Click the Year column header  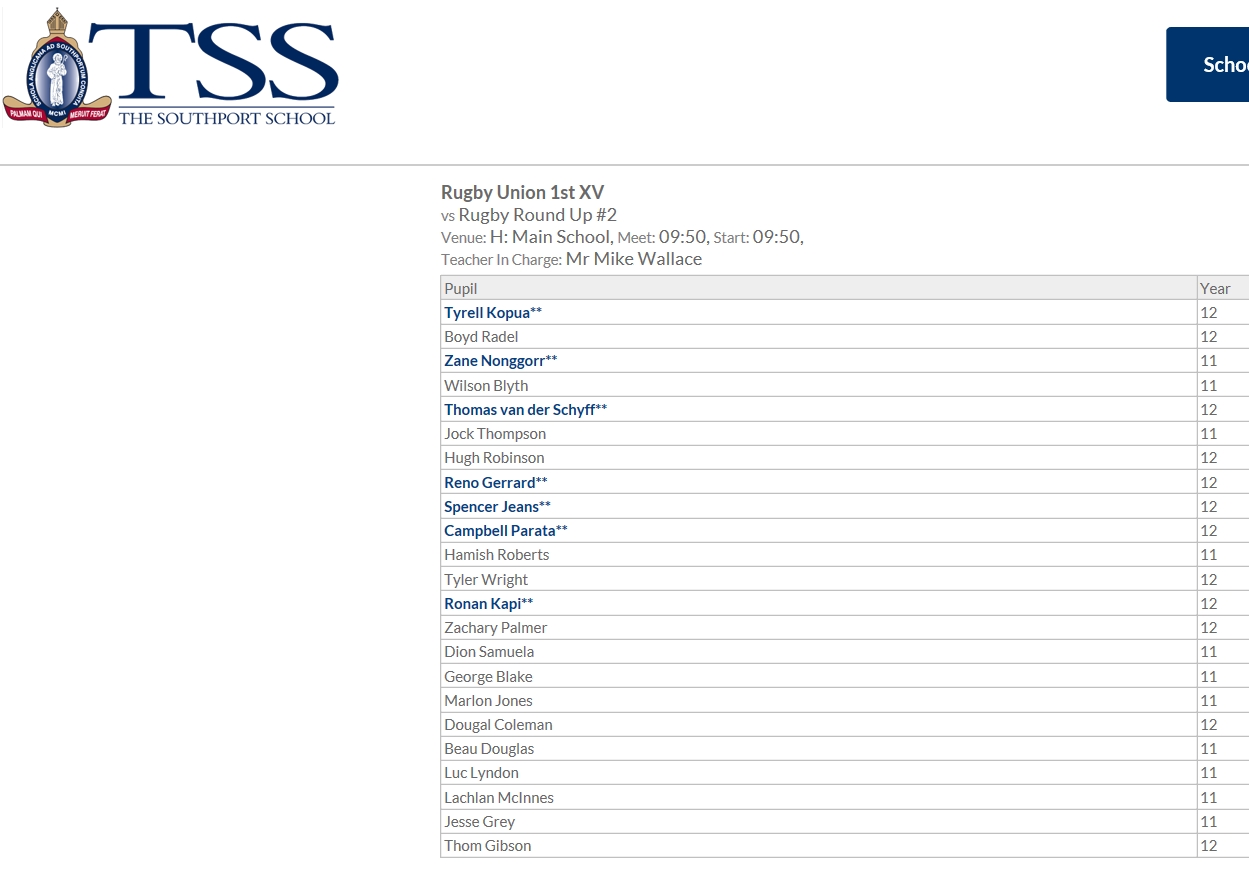point(1215,289)
